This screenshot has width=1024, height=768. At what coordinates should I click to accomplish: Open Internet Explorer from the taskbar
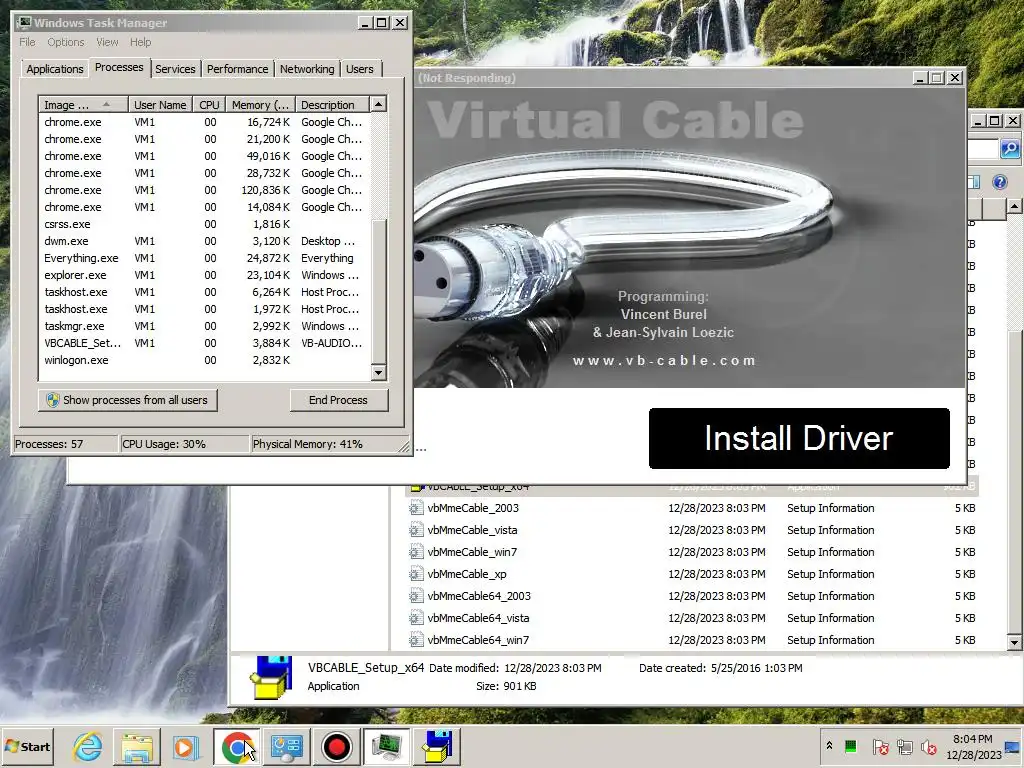point(88,746)
